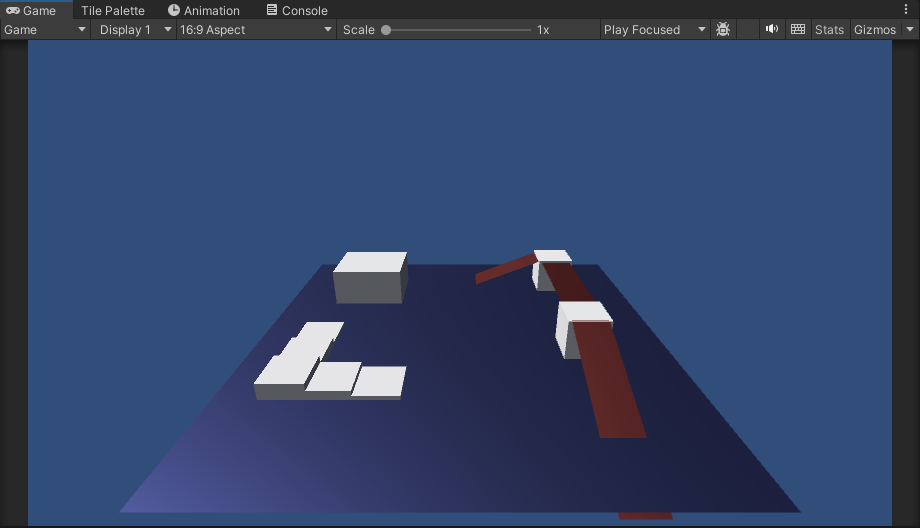Click the large gray cube in scene
The image size is (920, 528).
click(370, 277)
